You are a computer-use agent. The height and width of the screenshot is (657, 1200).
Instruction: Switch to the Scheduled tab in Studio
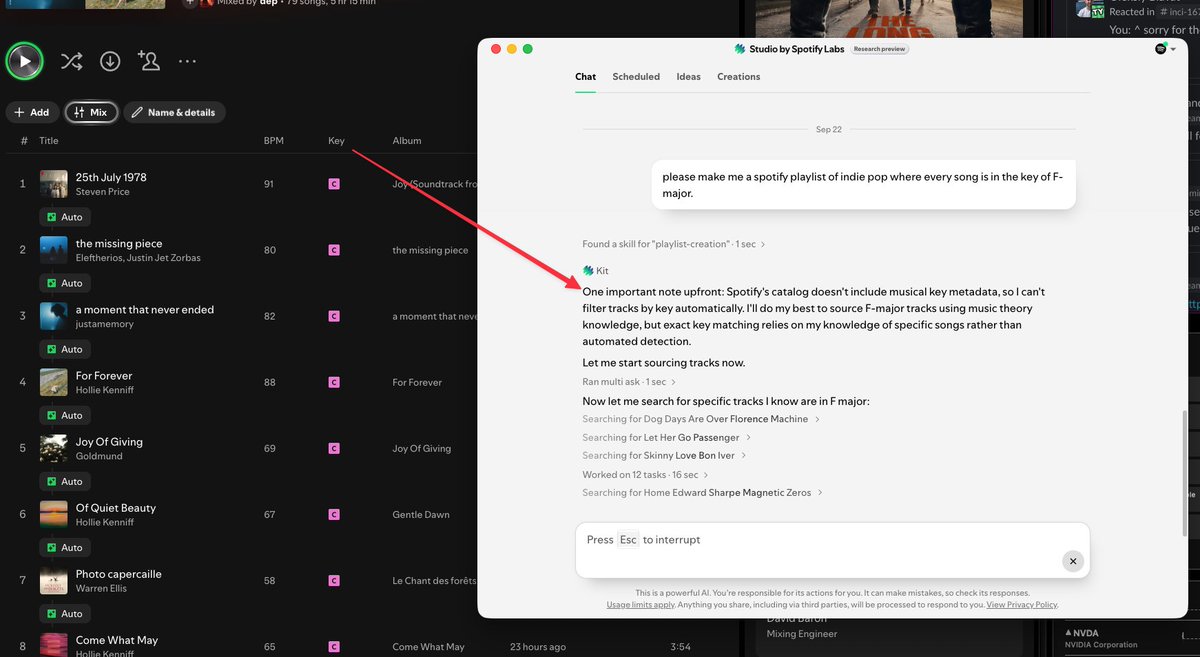[x=636, y=77]
